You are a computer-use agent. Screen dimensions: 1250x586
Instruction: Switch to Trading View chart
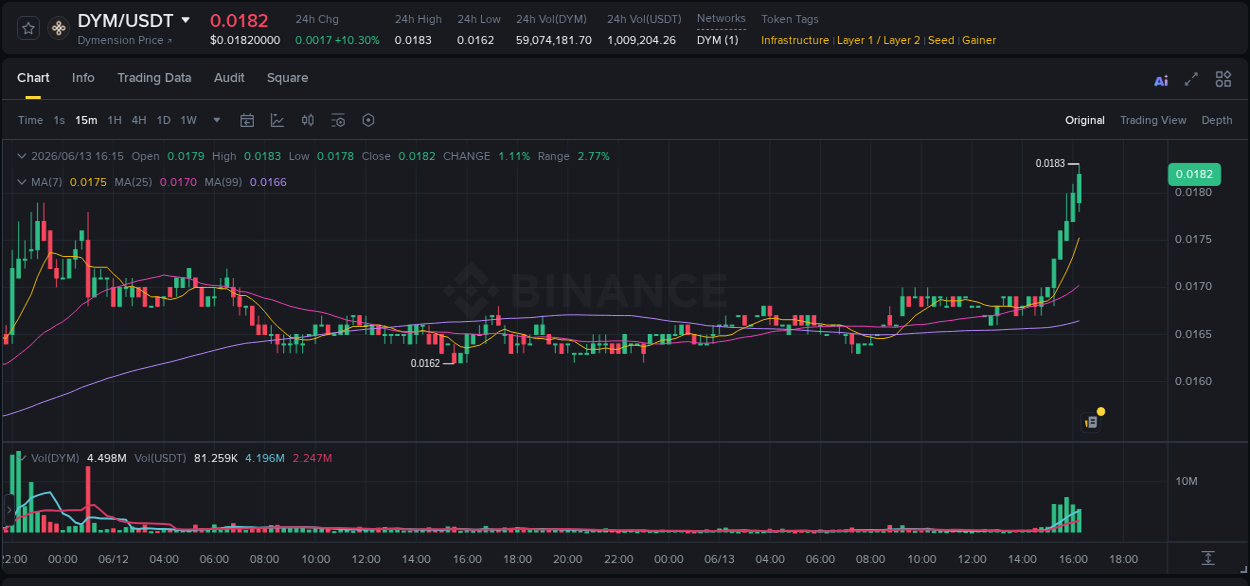(1153, 120)
